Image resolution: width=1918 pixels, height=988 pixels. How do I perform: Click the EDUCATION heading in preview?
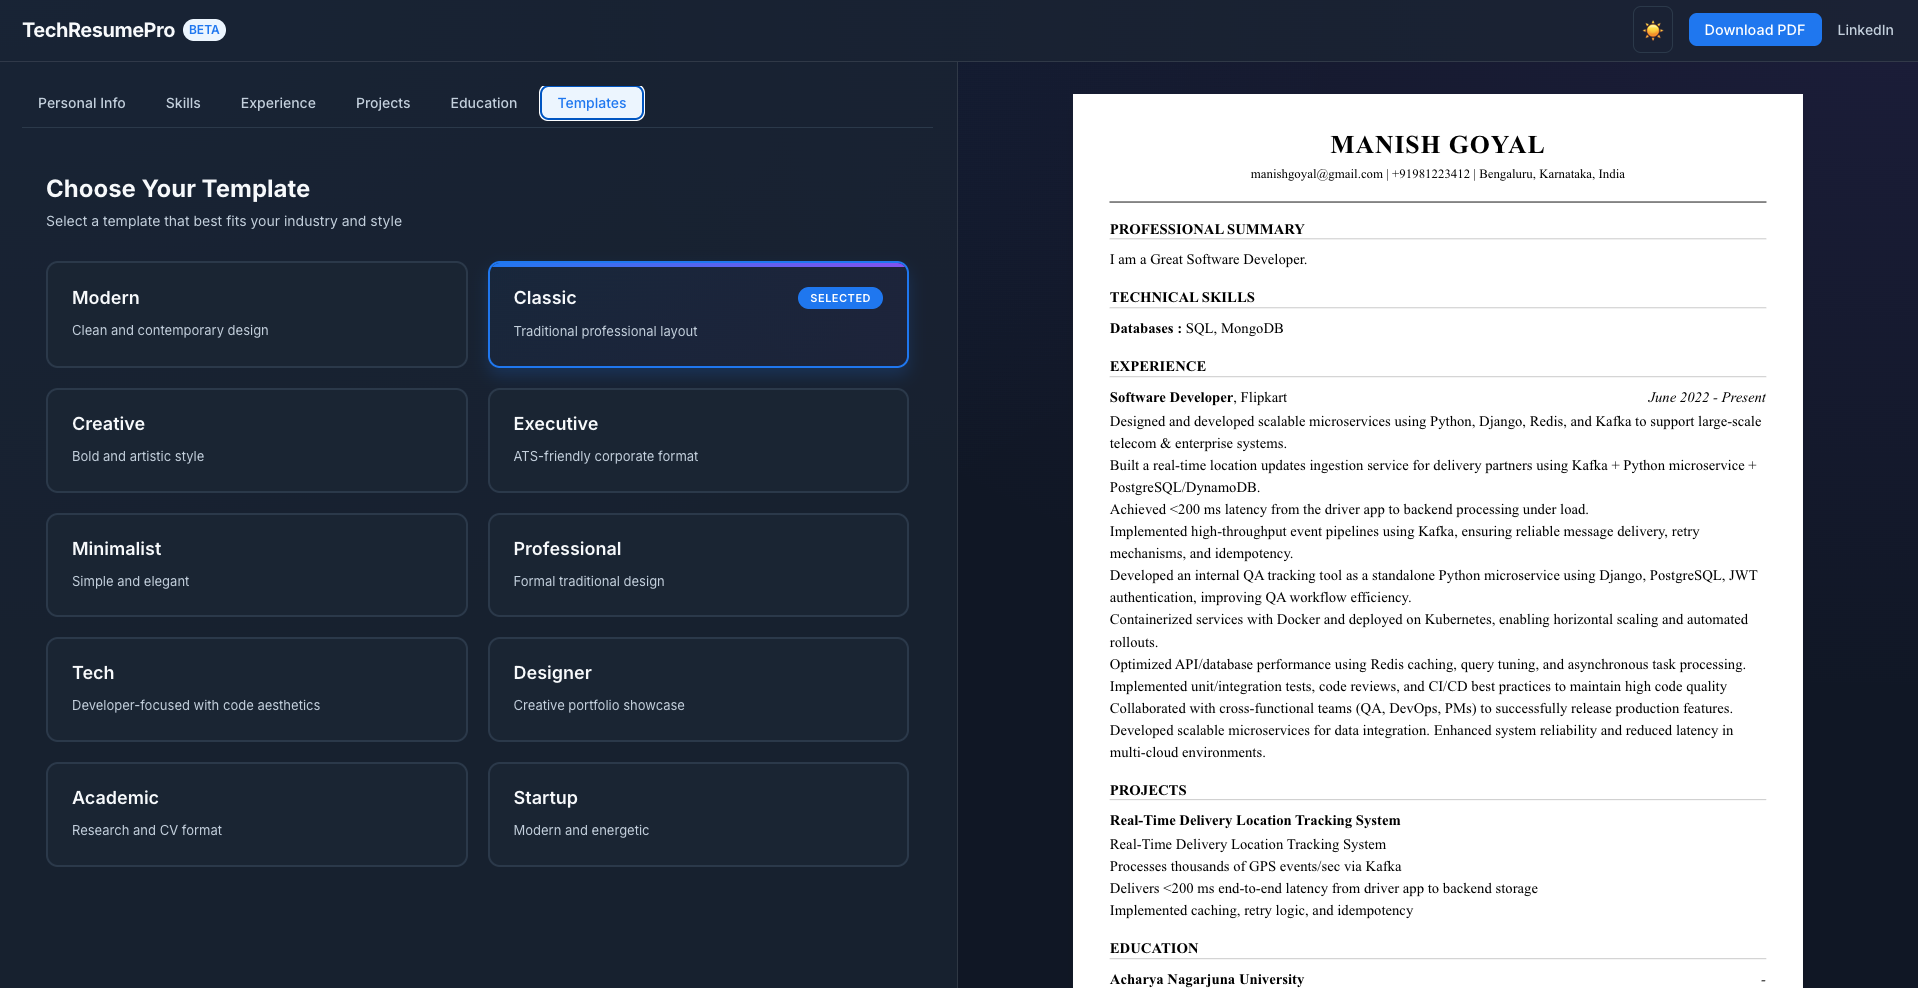pyautogui.click(x=1154, y=948)
